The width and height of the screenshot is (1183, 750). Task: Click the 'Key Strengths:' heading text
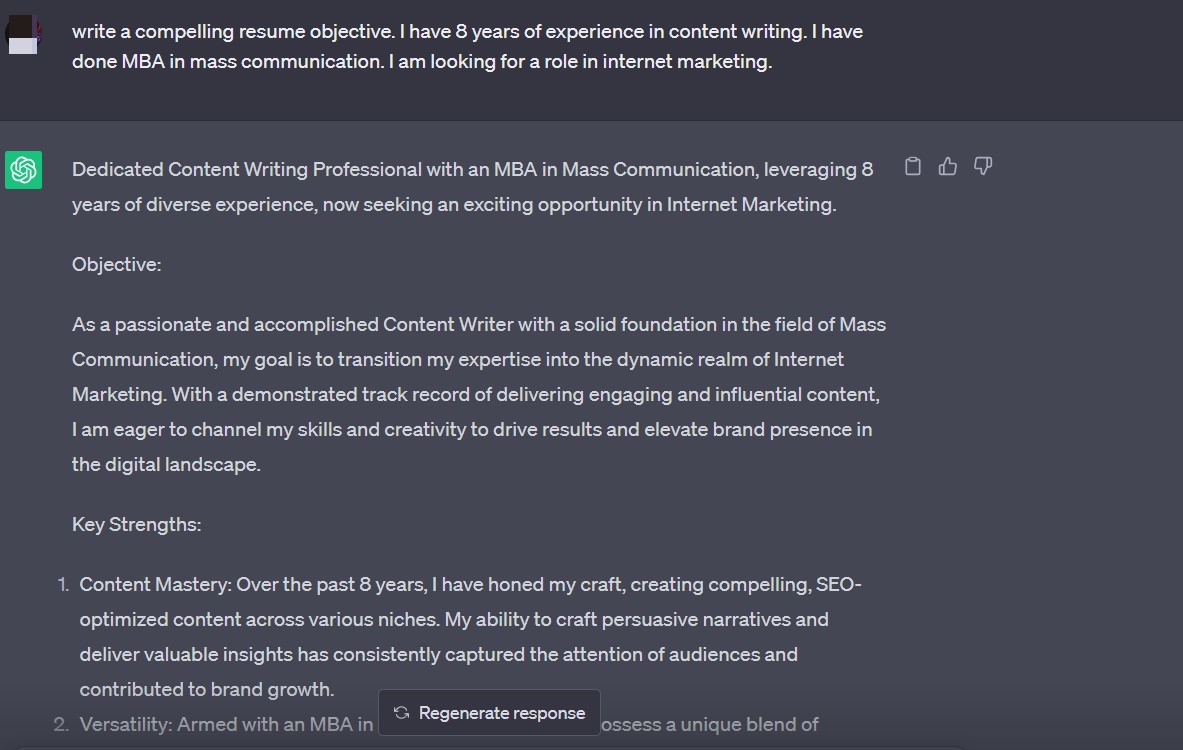pyautogui.click(x=137, y=524)
